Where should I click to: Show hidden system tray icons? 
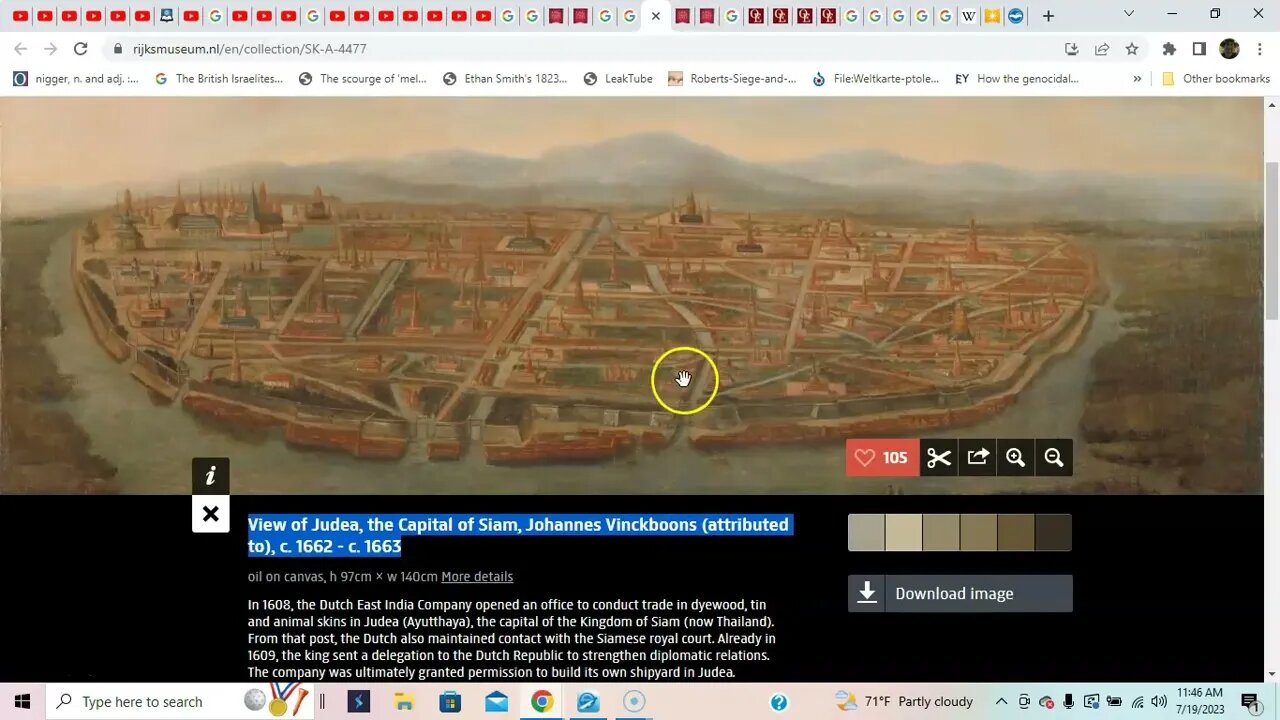1001,702
